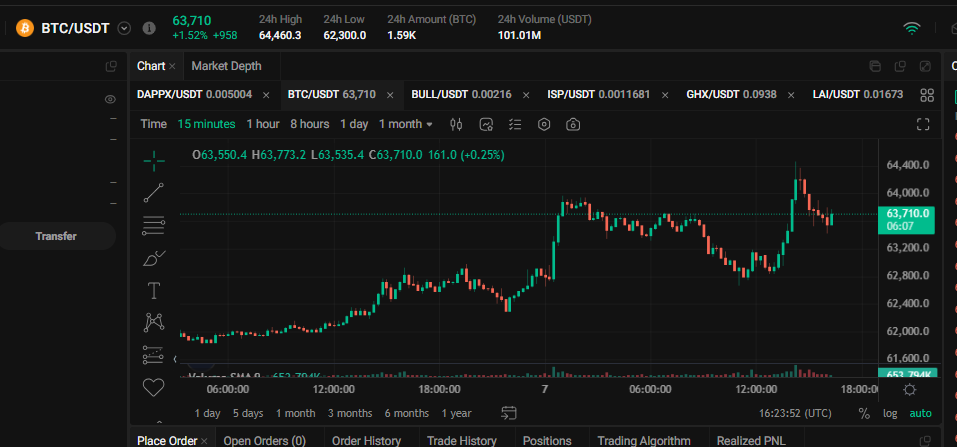Pop out the chart panel into a window
The height and width of the screenshot is (447, 957).
point(900,66)
